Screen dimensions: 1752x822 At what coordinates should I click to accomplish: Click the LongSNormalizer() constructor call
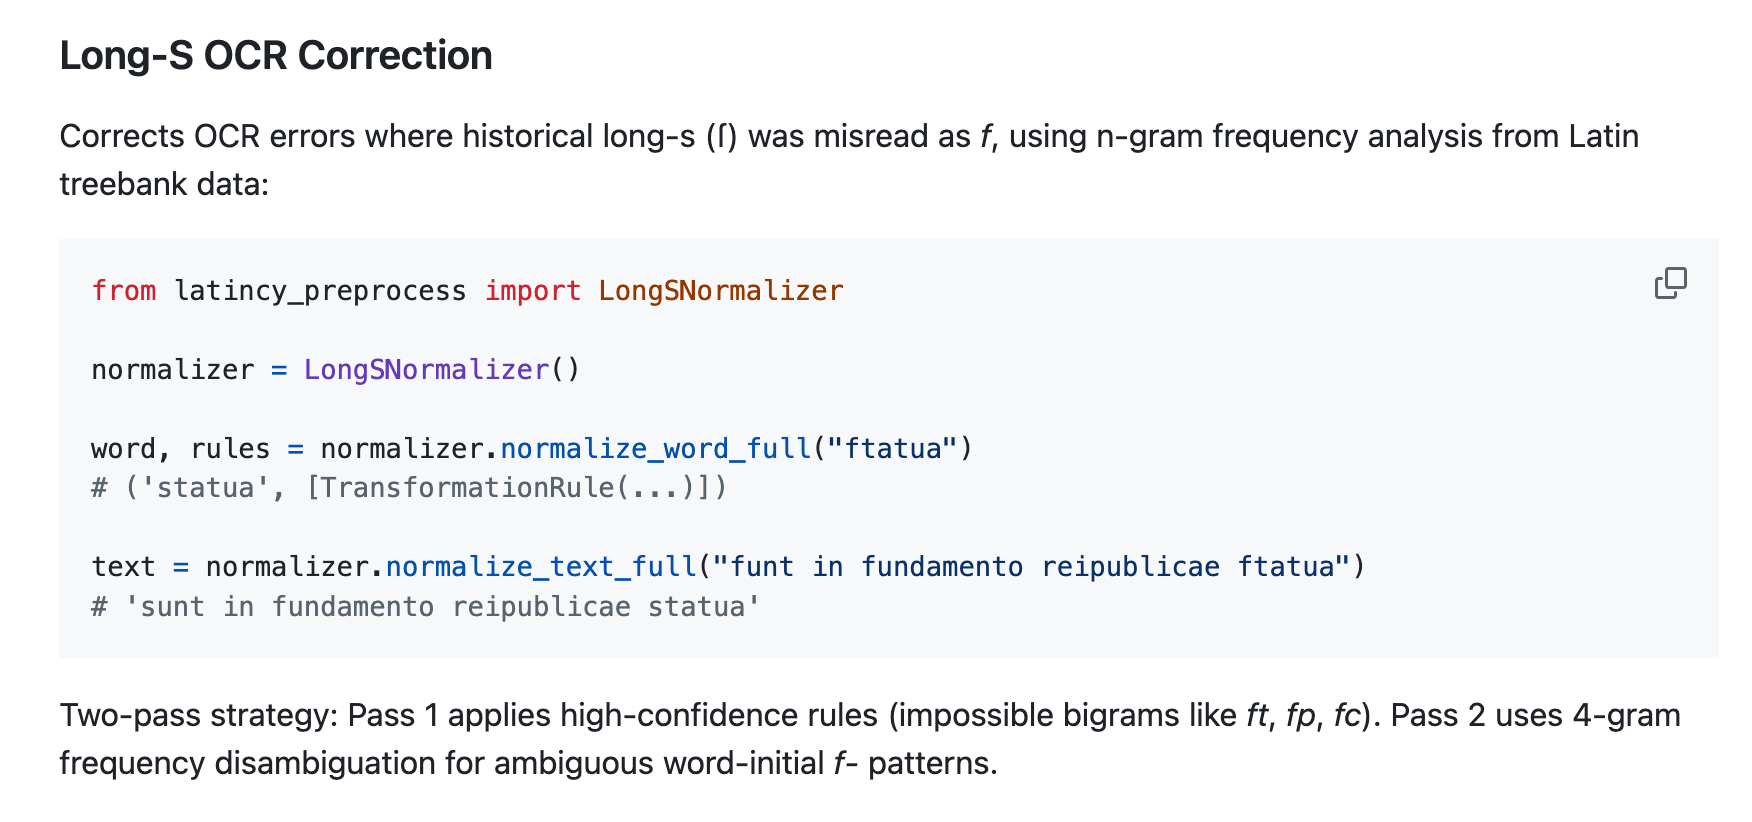pyautogui.click(x=440, y=370)
